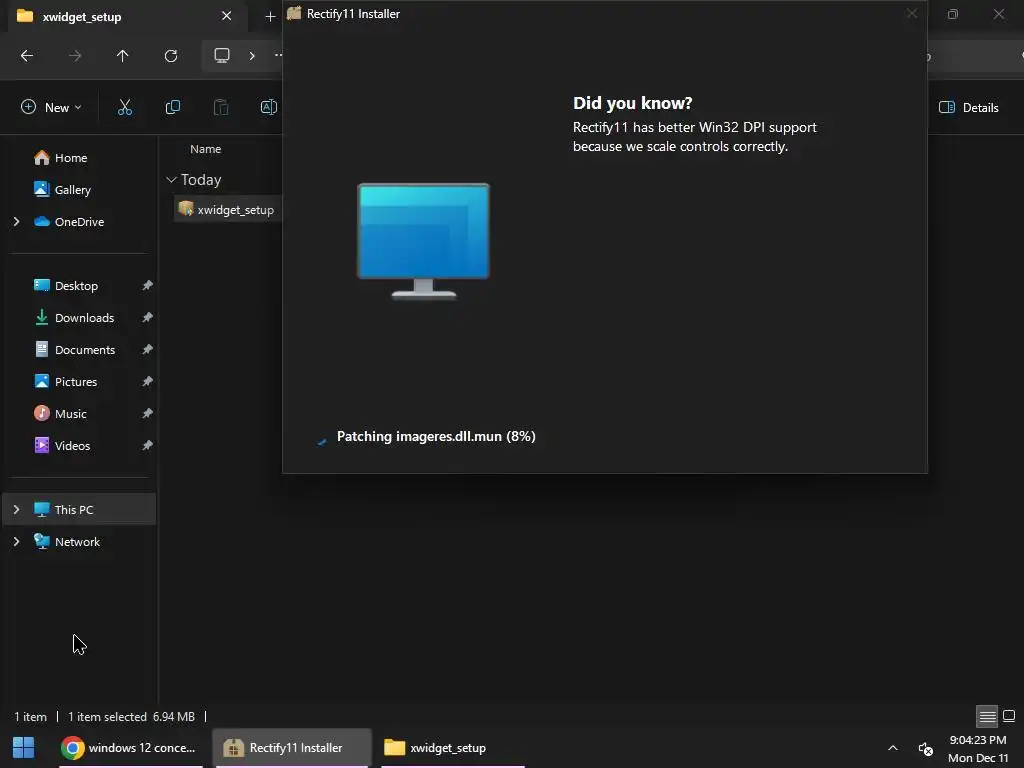Switch to xwidget_setup taskbar window

(451, 748)
